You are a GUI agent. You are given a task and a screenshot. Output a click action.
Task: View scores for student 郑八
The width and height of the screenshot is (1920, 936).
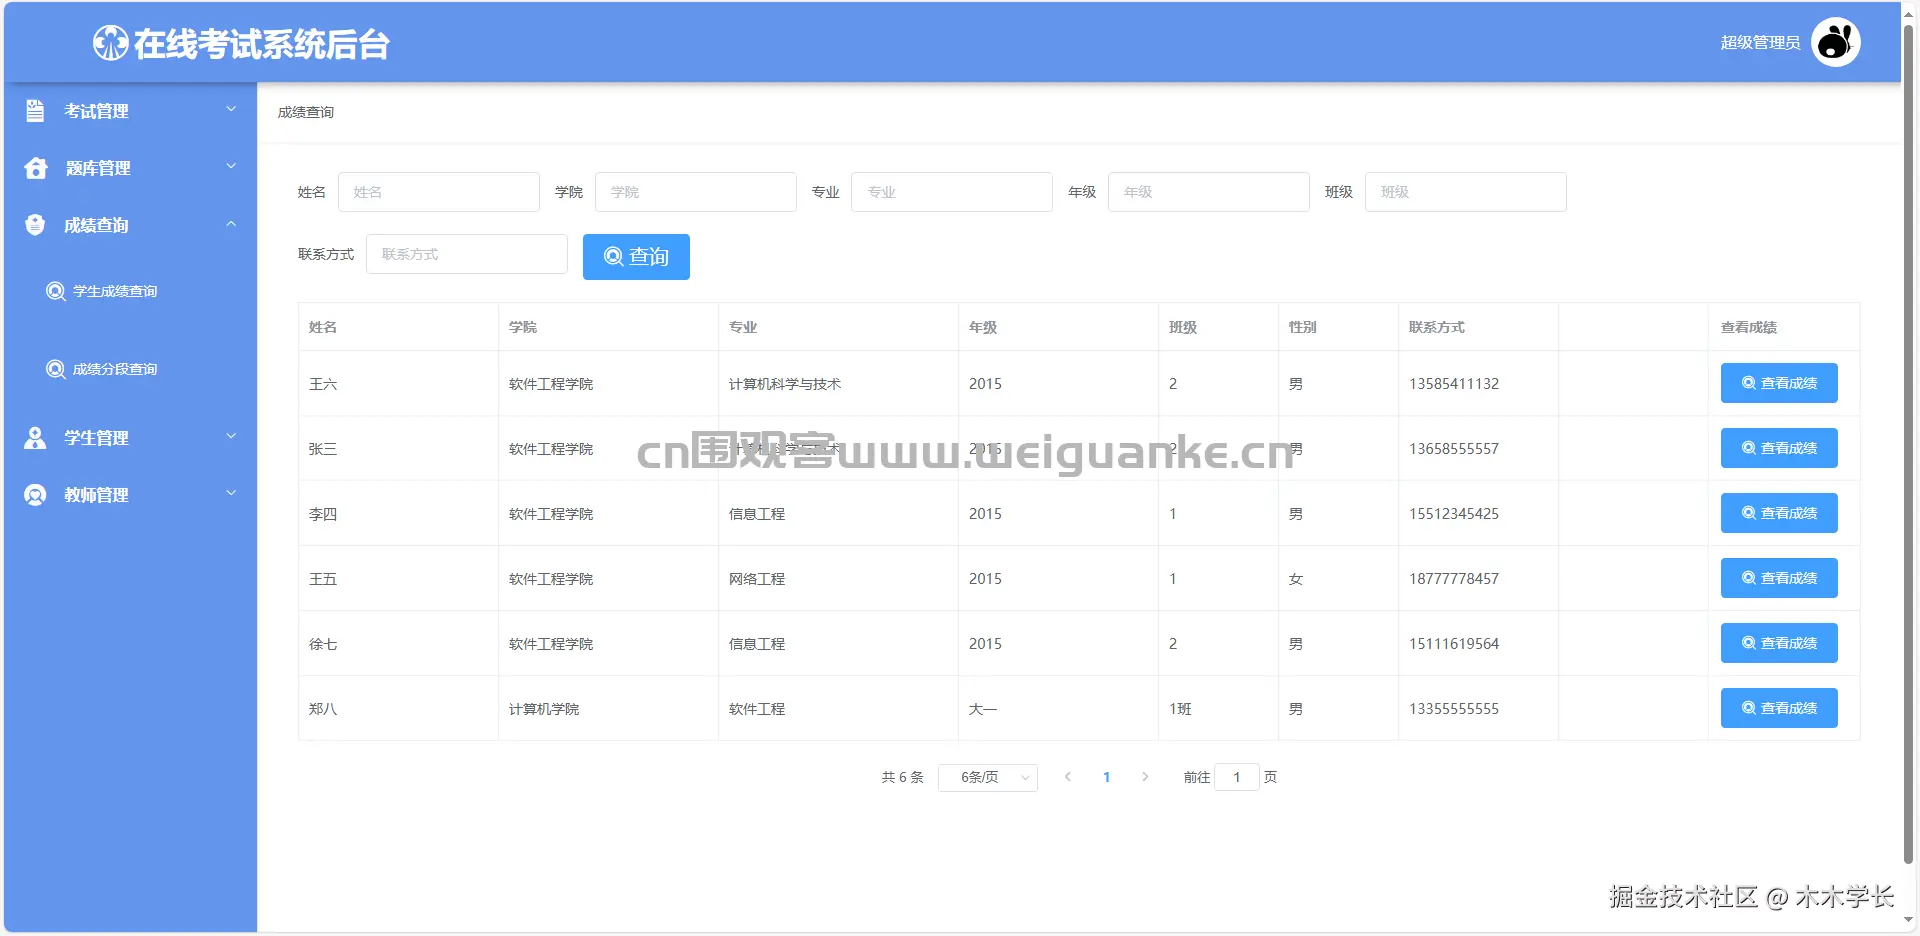tap(1779, 708)
